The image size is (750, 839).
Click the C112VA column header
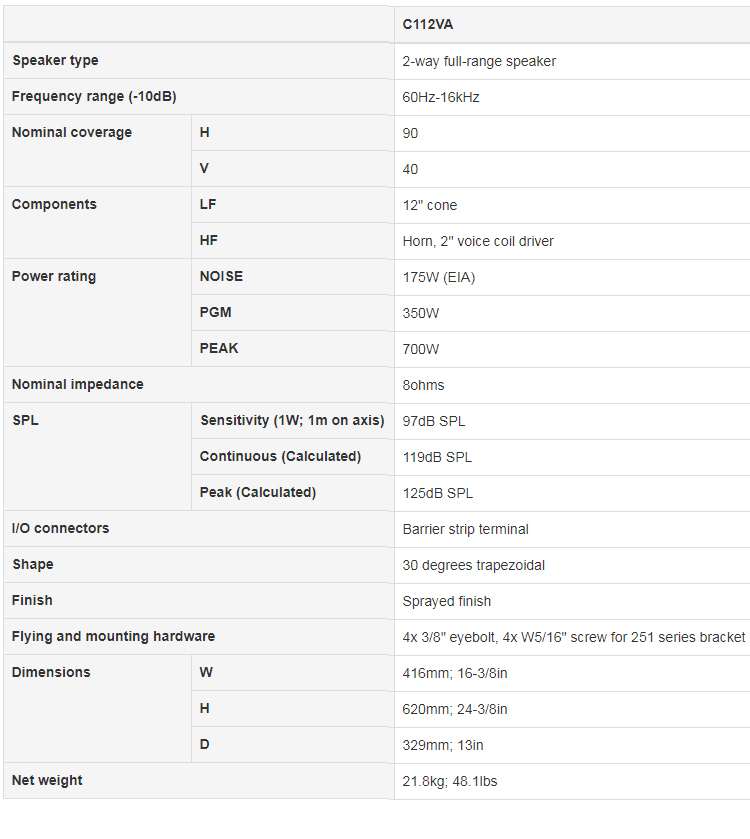coord(427,25)
